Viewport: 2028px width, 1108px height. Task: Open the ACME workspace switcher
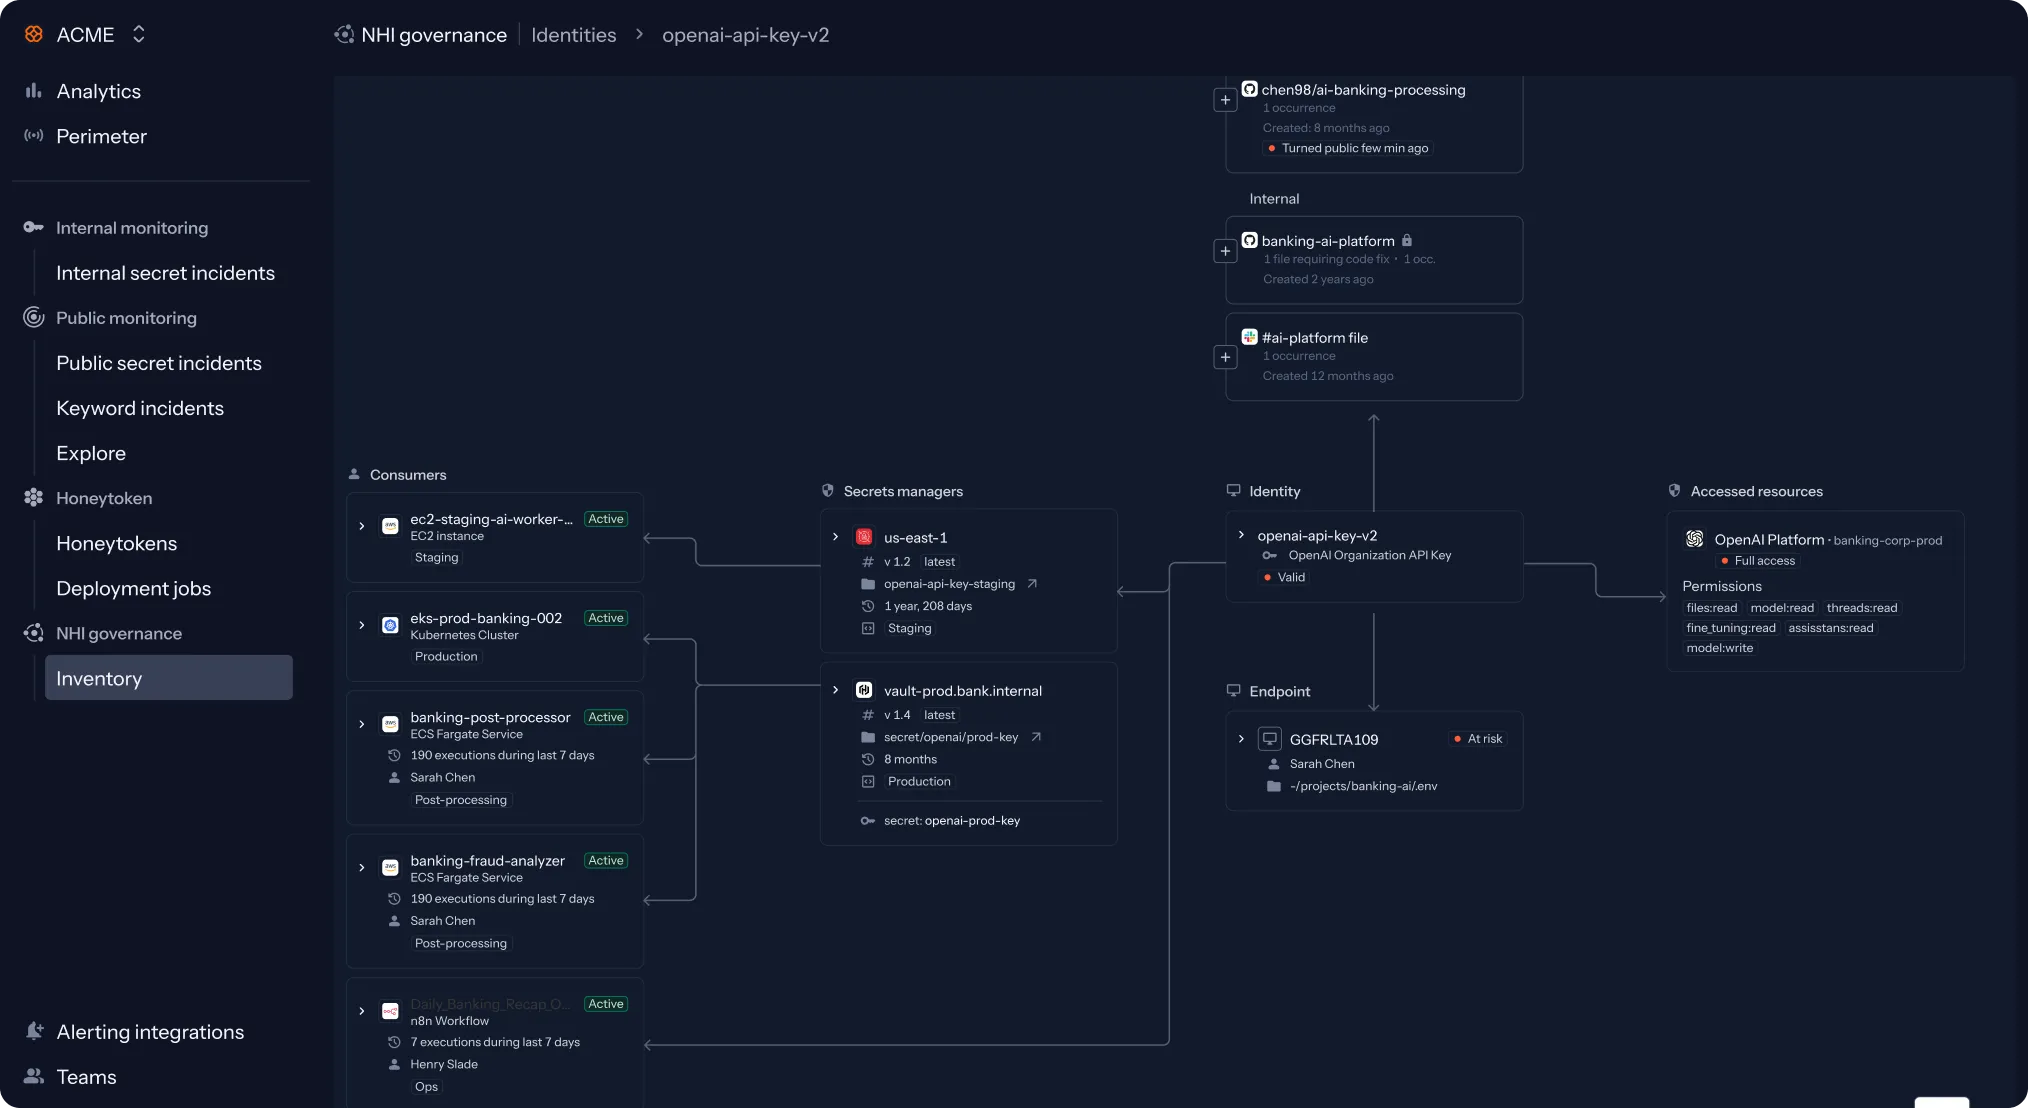(139, 34)
